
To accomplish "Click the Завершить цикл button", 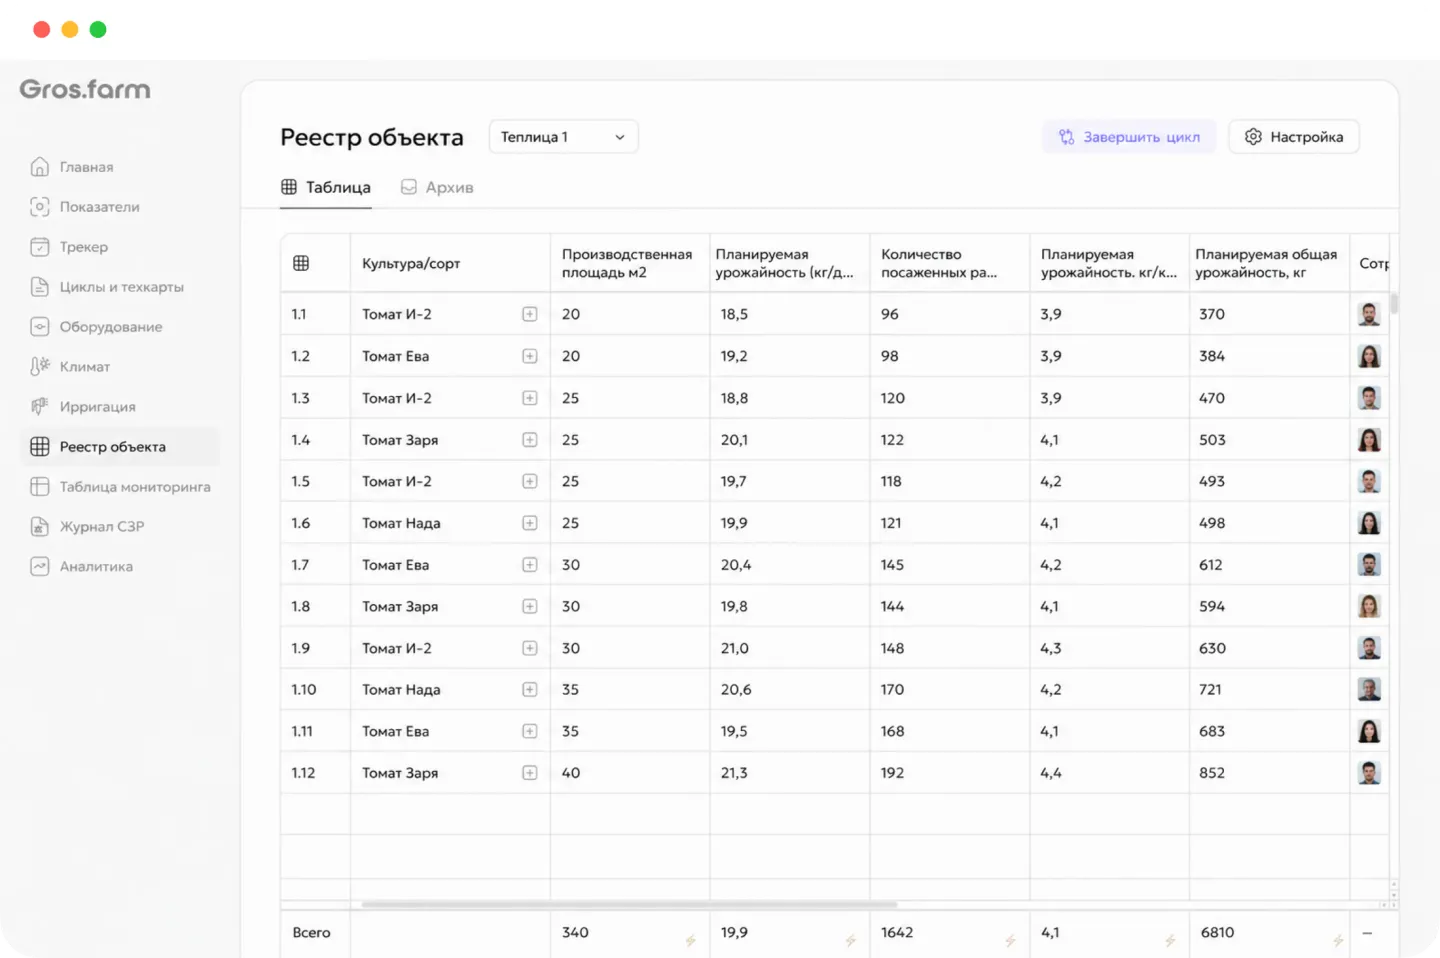I will tap(1129, 137).
